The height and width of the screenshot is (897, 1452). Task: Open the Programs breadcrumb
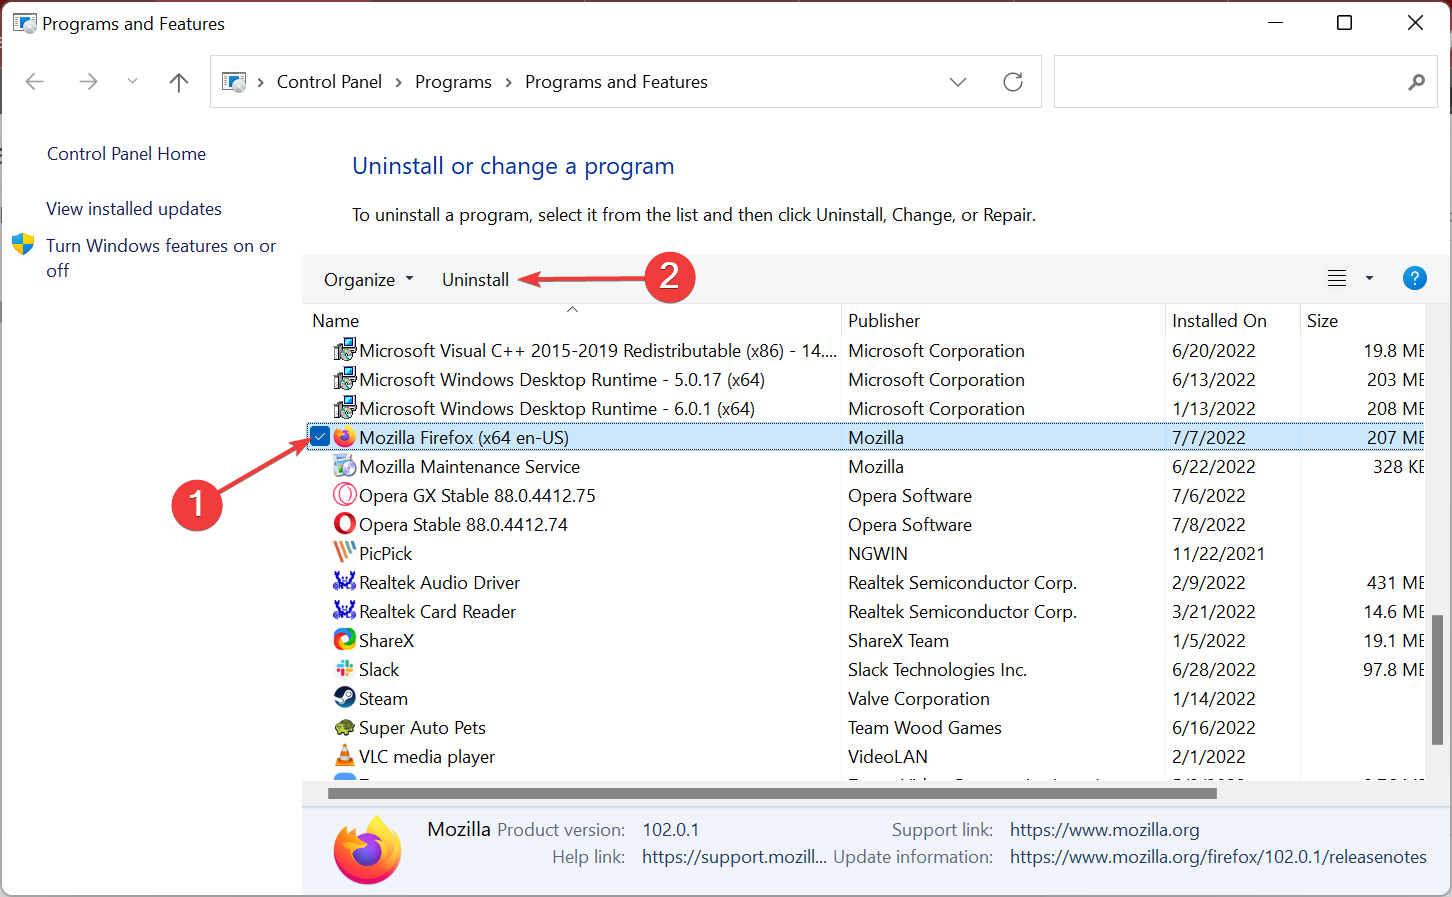coord(453,82)
